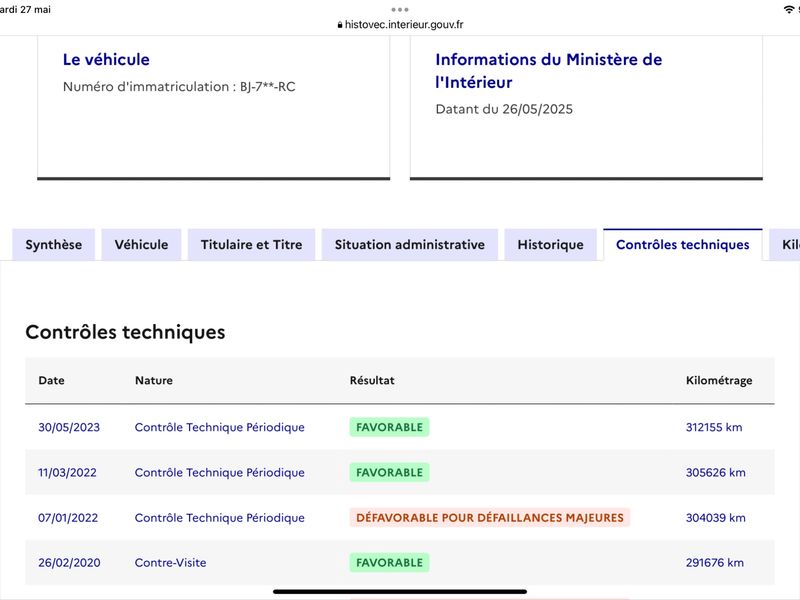Image resolution: width=800 pixels, height=600 pixels.
Task: Select the FAVORABLE badge for 30/05/2023
Action: point(389,428)
